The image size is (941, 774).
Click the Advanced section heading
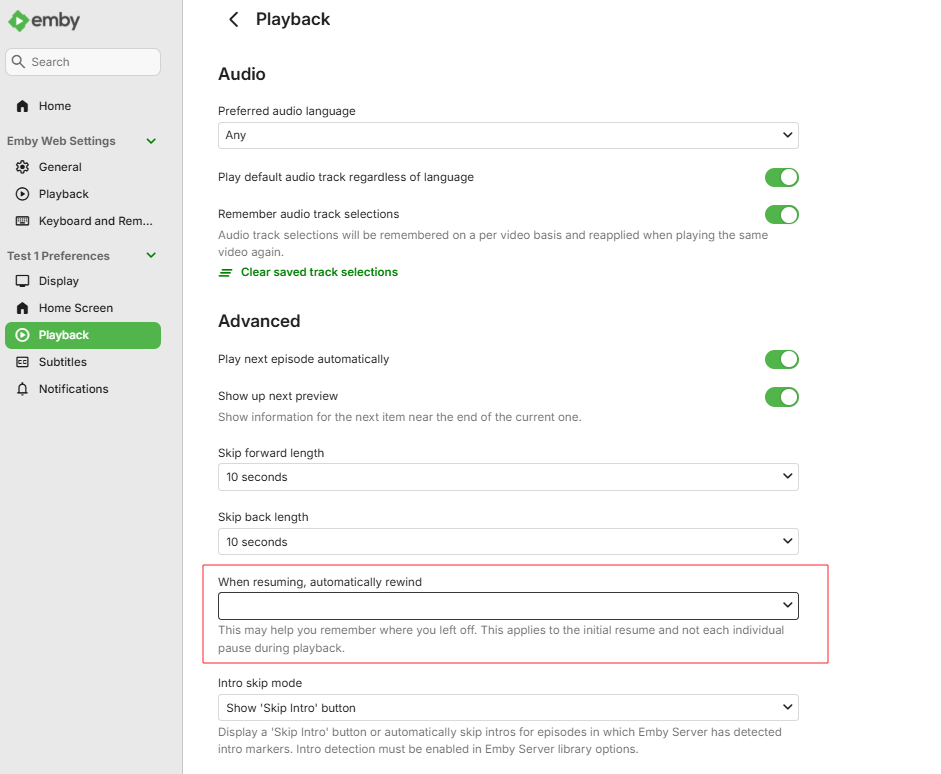pyautogui.click(x=259, y=321)
